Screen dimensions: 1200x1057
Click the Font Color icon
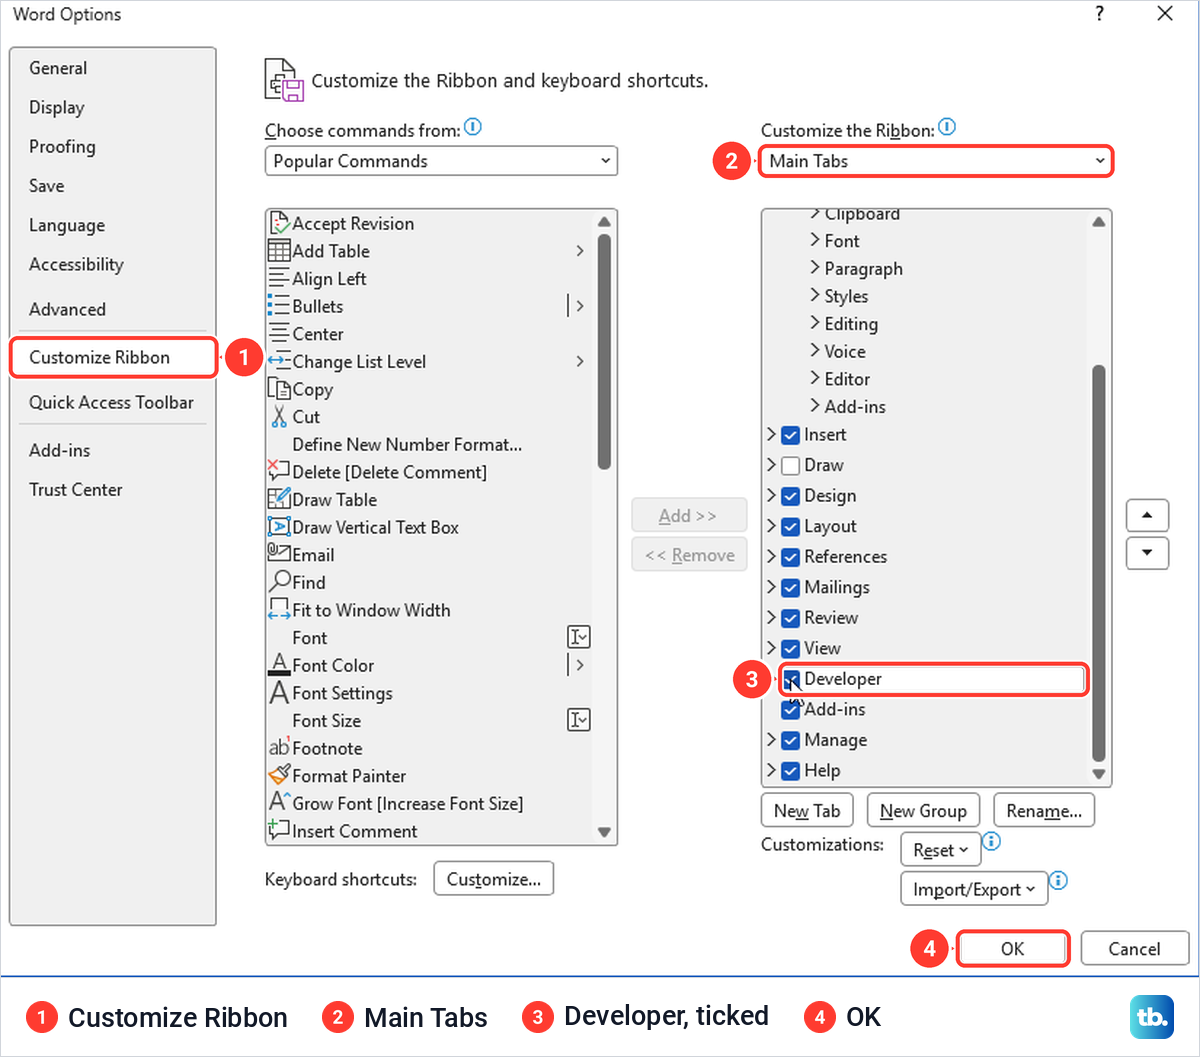tap(279, 665)
